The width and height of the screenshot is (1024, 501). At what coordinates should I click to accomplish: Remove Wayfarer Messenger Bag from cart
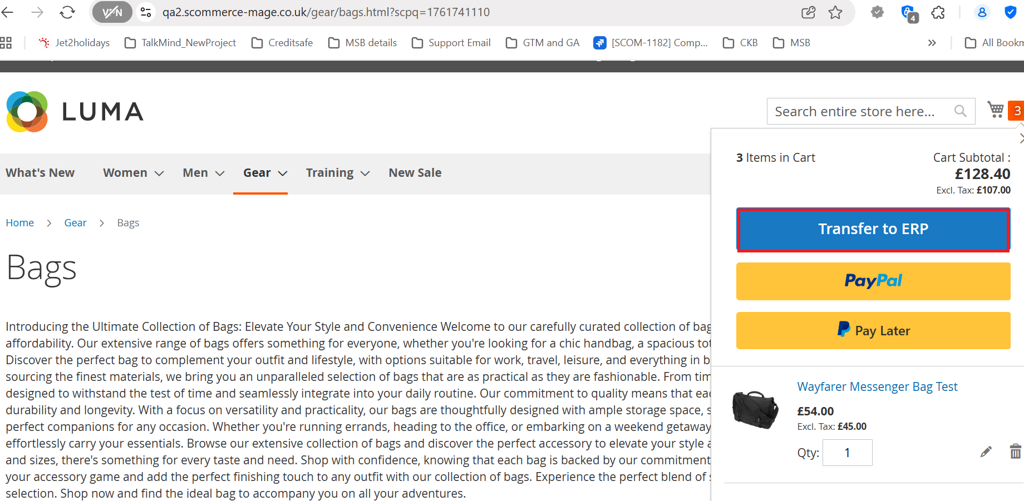[1015, 452]
